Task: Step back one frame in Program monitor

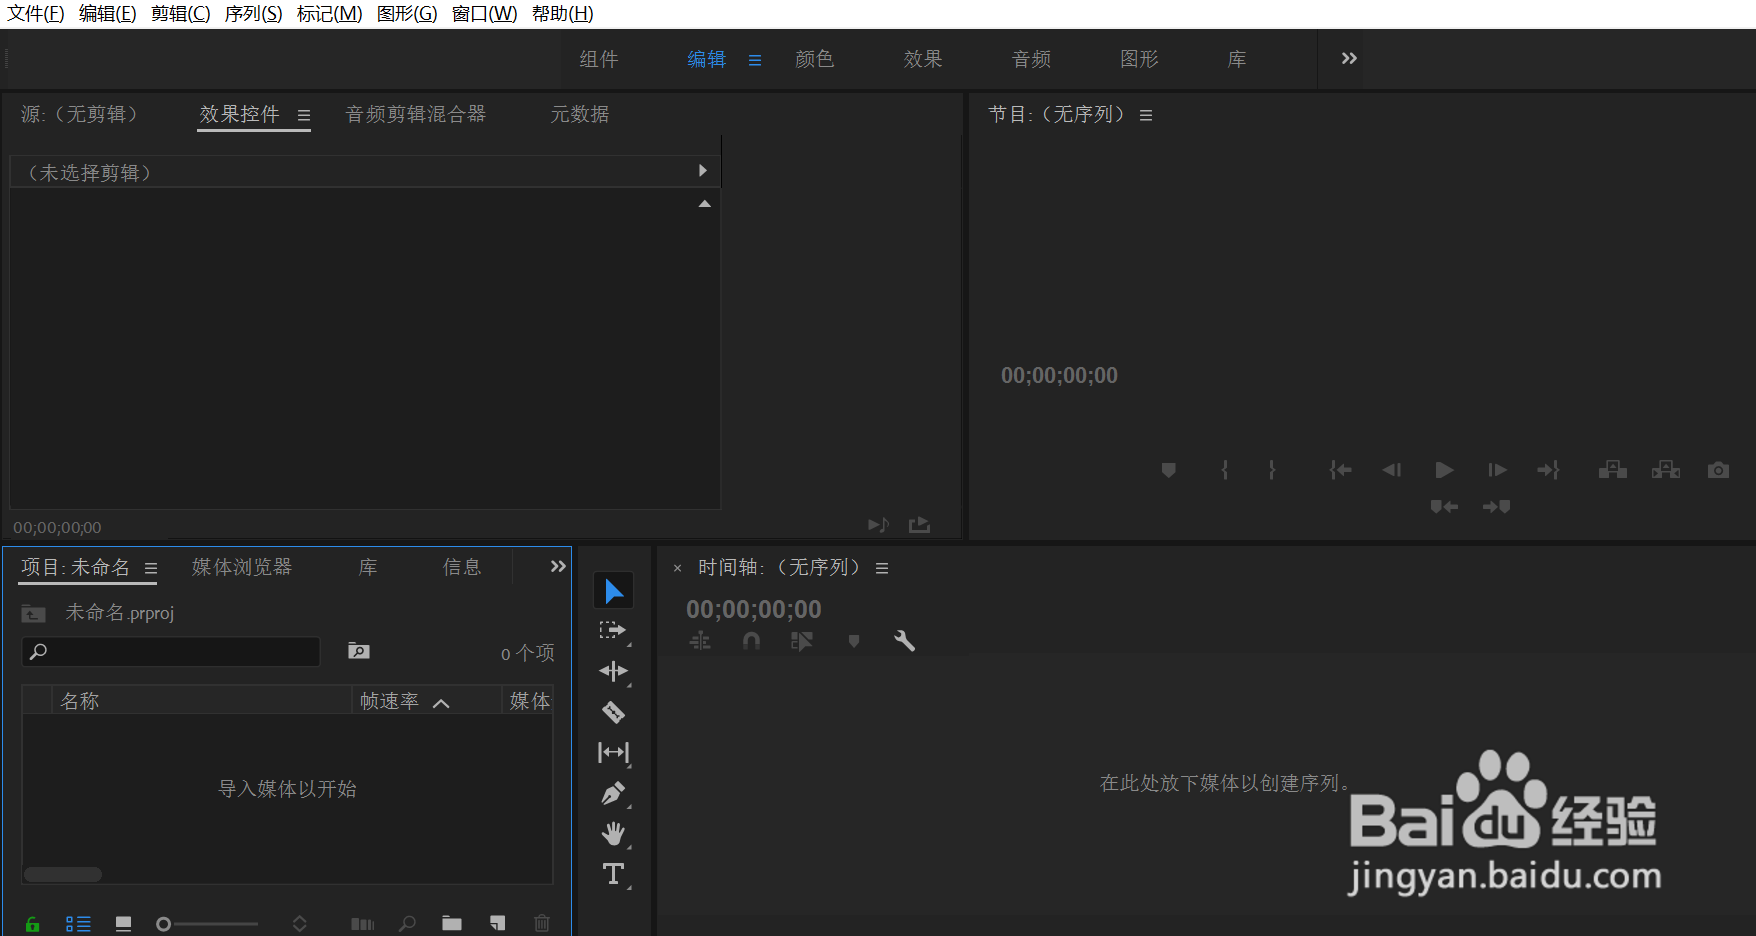Action: tap(1392, 470)
